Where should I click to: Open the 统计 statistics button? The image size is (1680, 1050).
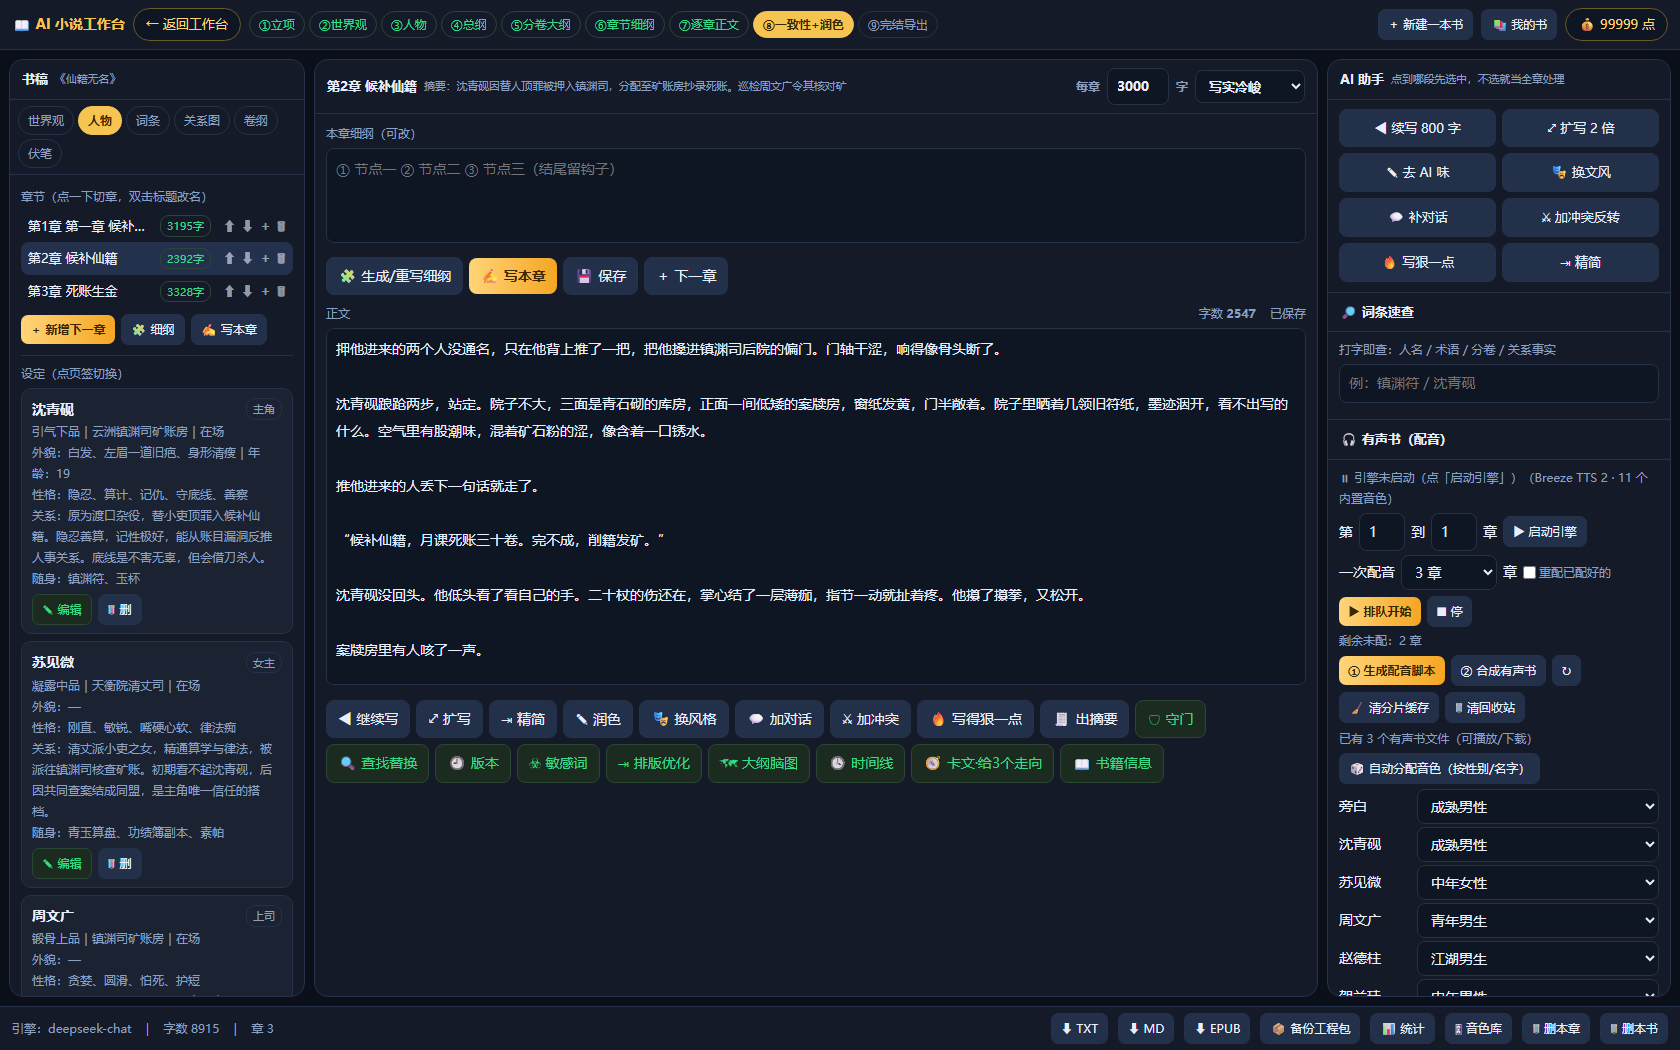click(x=1403, y=1028)
